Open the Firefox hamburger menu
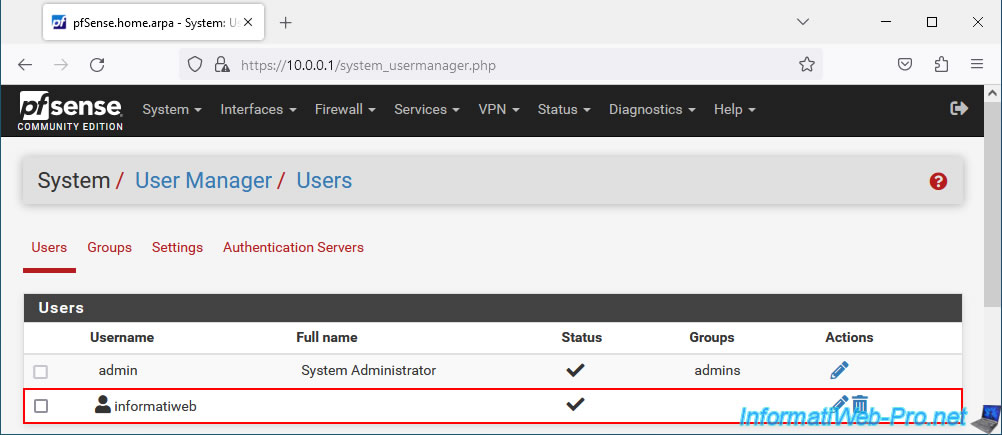The width and height of the screenshot is (1002, 435). pyautogui.click(x=976, y=65)
